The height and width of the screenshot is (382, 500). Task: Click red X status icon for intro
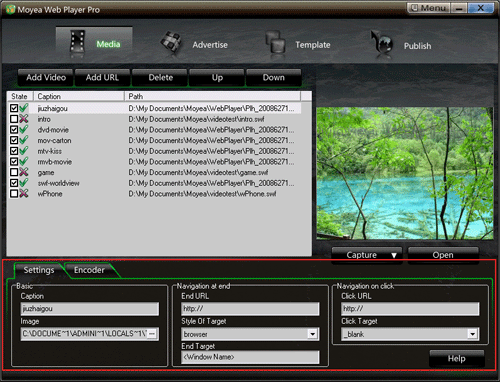pyautogui.click(x=24, y=119)
